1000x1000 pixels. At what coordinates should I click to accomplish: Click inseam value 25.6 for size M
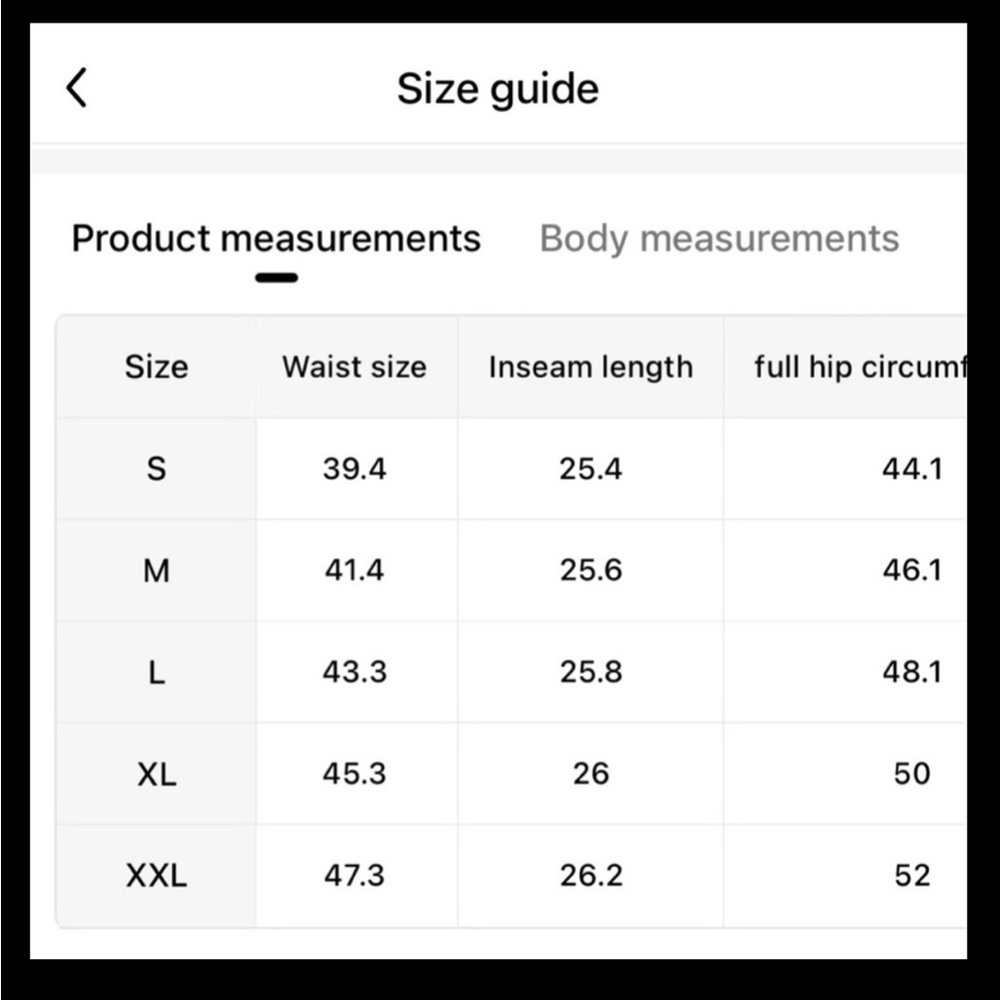tap(591, 570)
